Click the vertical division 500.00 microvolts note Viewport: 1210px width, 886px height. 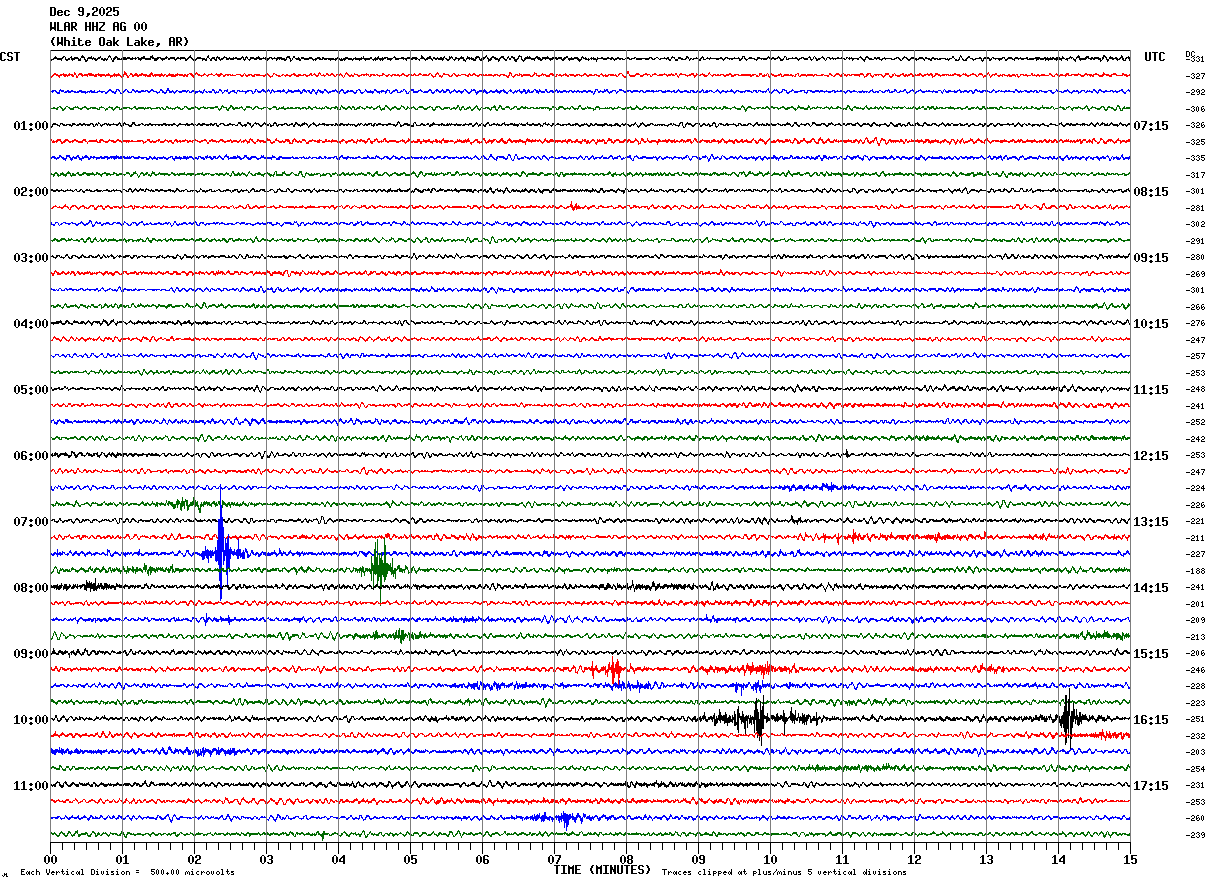127,873
